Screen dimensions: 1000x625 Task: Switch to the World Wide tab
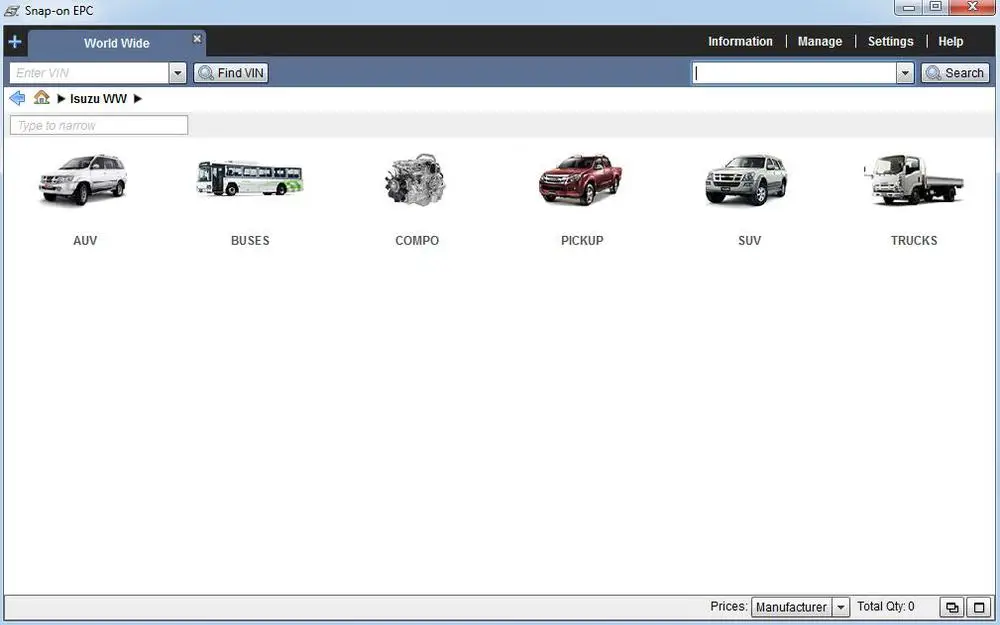point(117,43)
